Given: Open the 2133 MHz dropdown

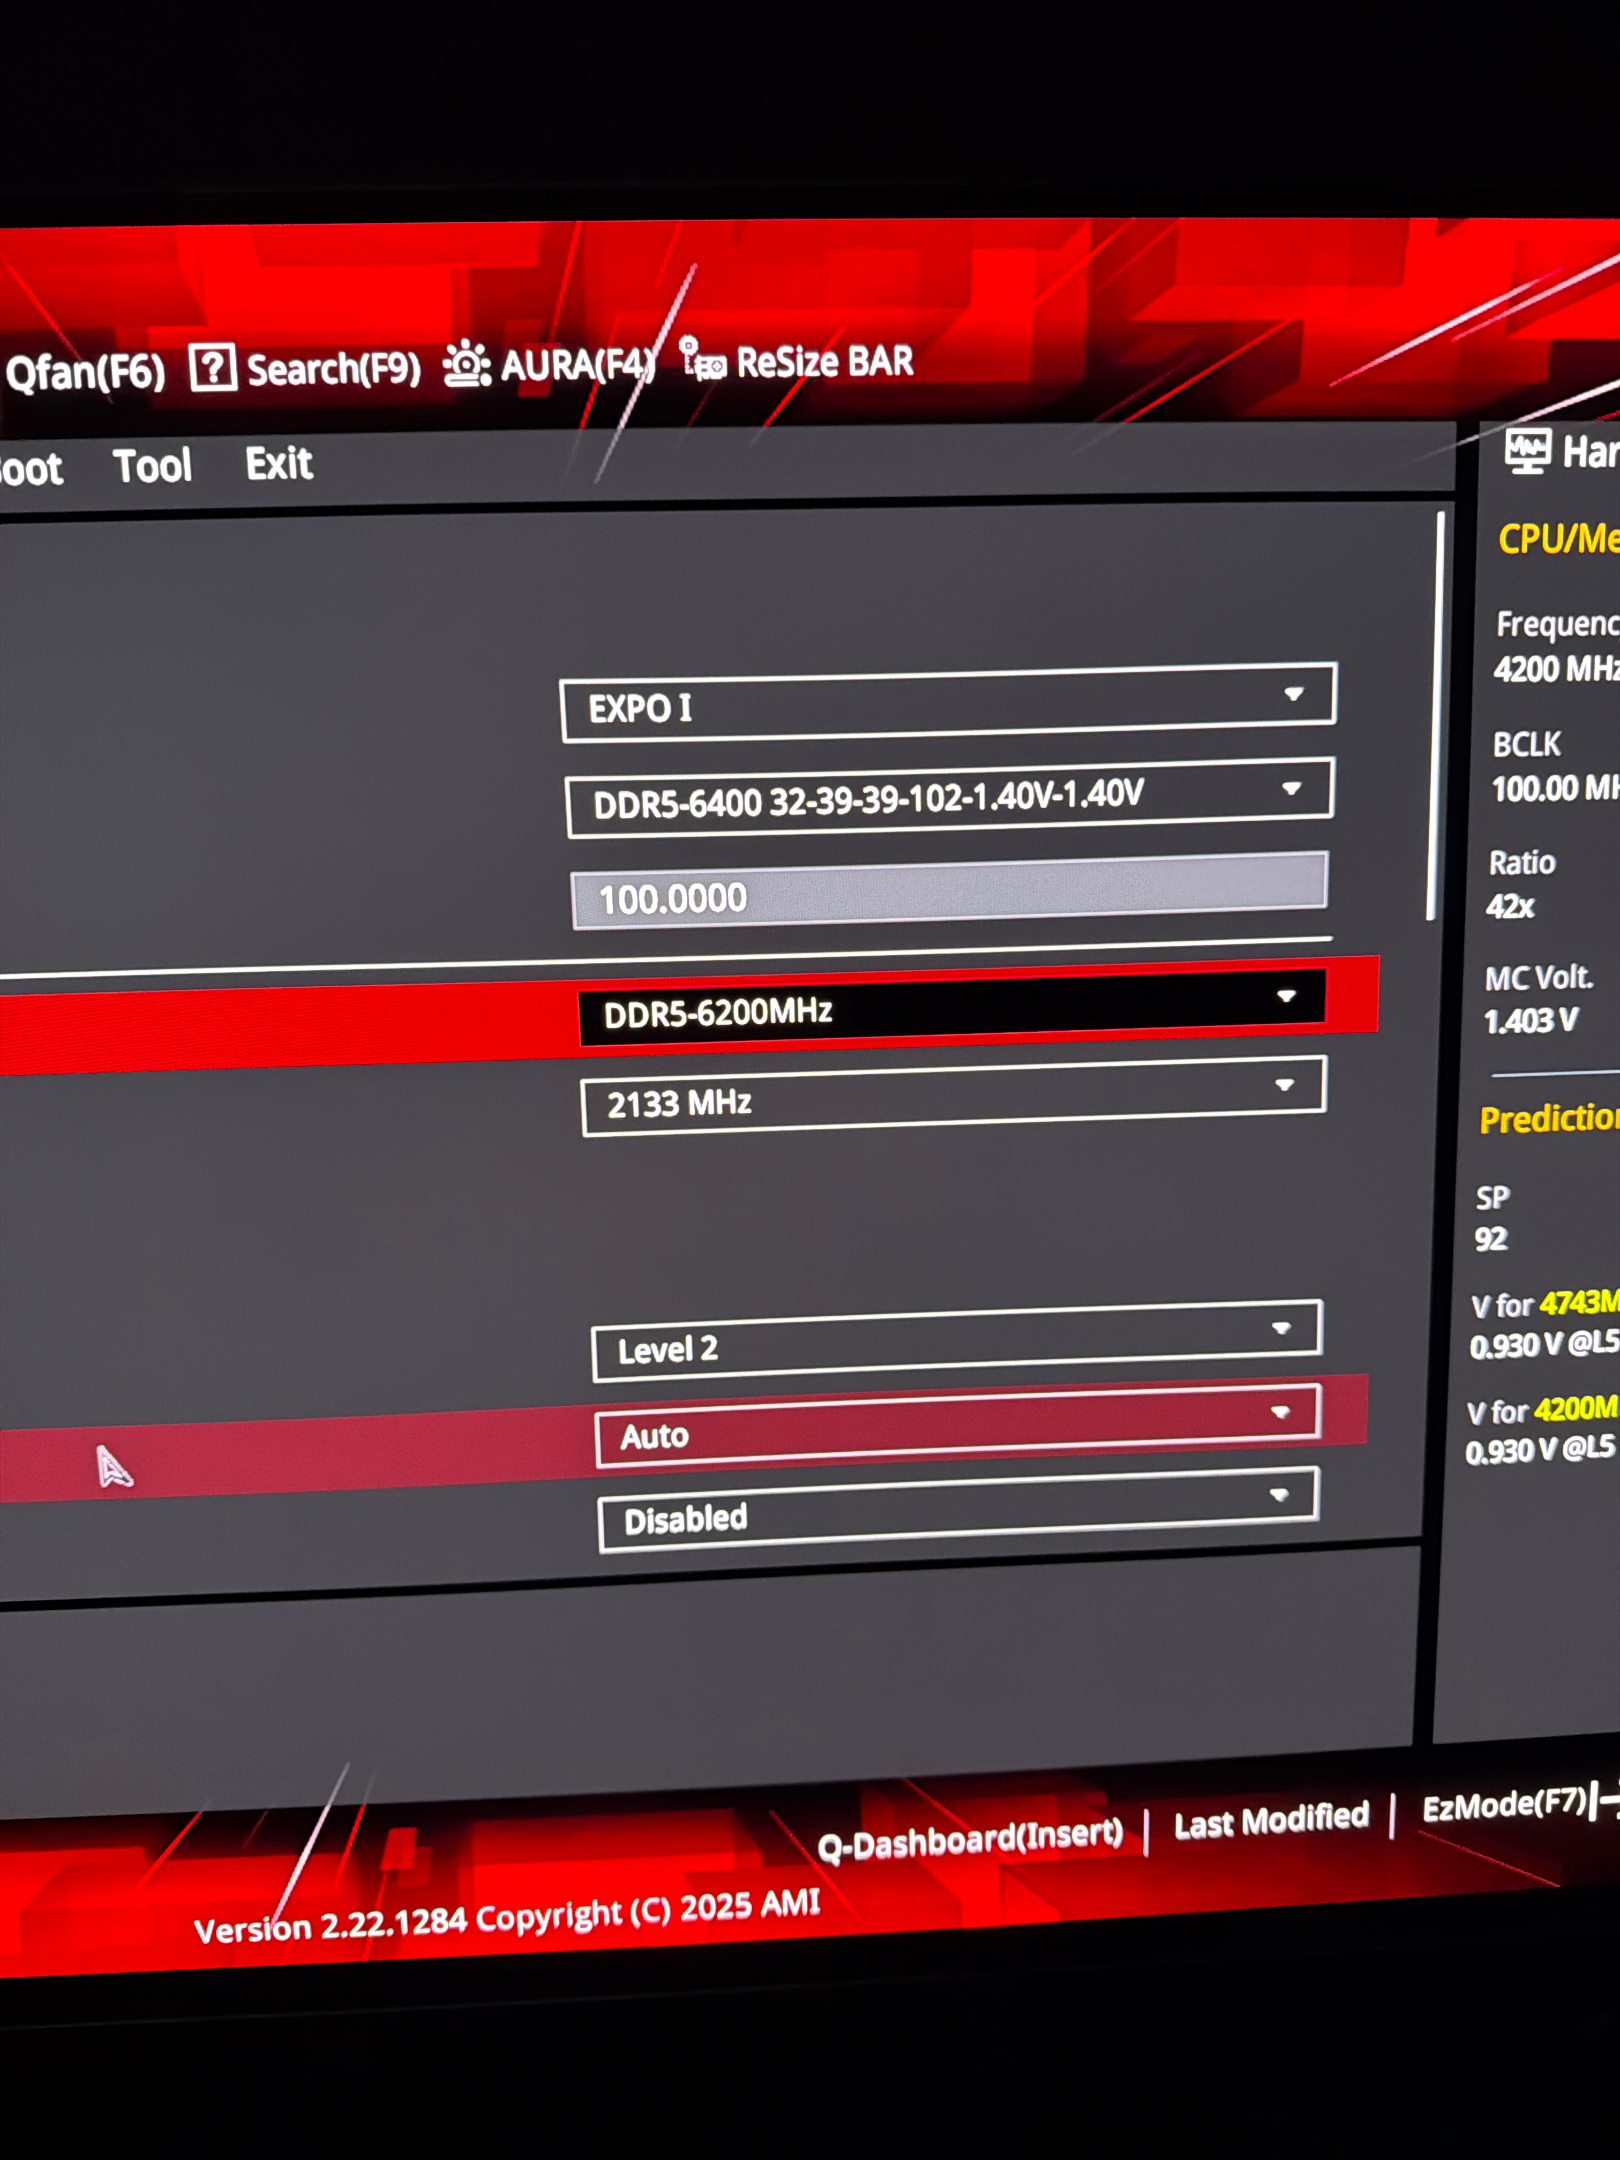Looking at the screenshot, I should pos(954,1097).
